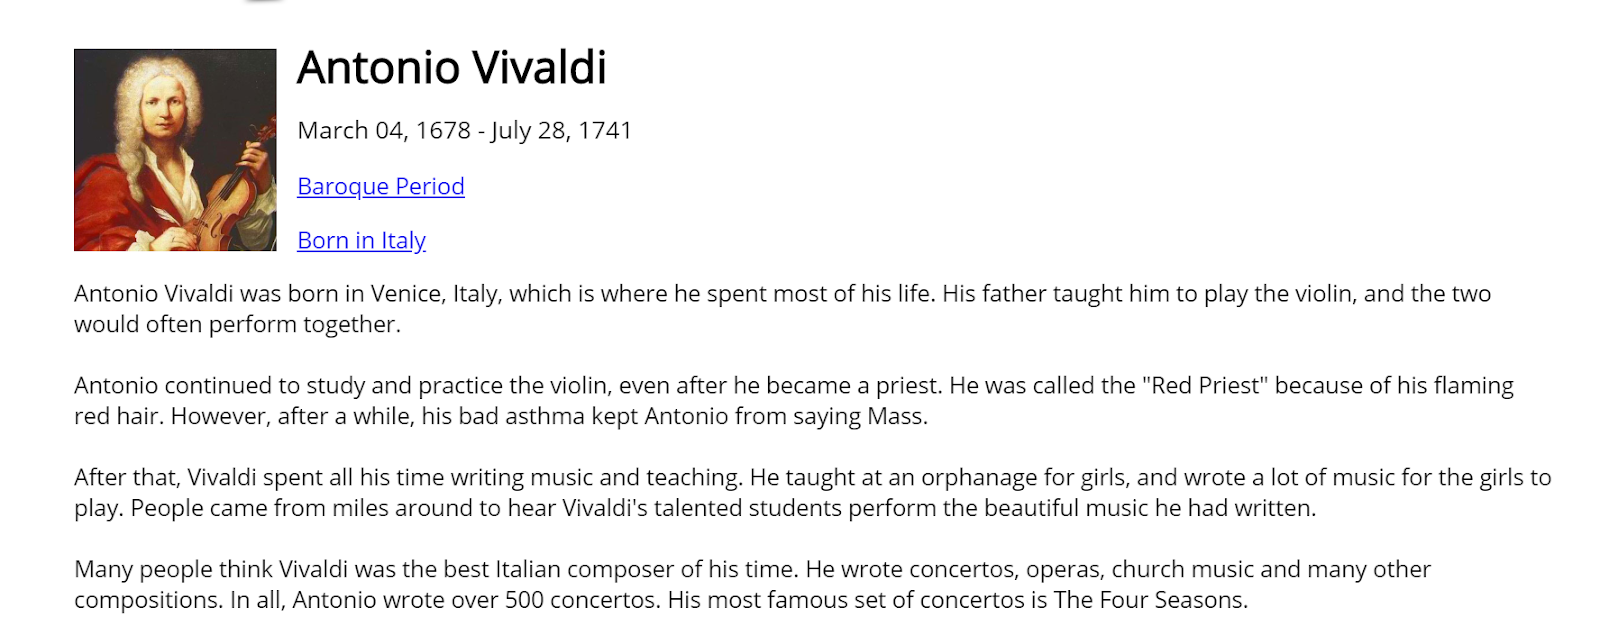Viewport: 1600px width, 626px height.
Task: Click "The Four Seasons" in the last paragraph
Action: tap(1150, 600)
